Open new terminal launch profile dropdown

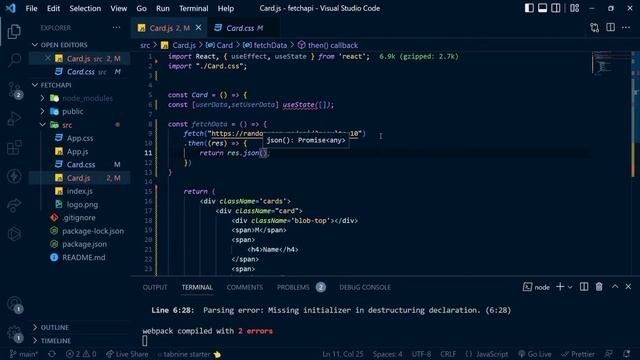pyautogui.click(x=570, y=287)
